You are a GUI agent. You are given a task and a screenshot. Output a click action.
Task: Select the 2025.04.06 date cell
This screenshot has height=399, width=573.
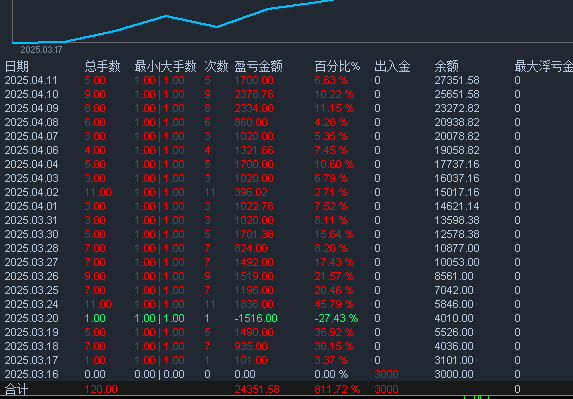[31, 150]
